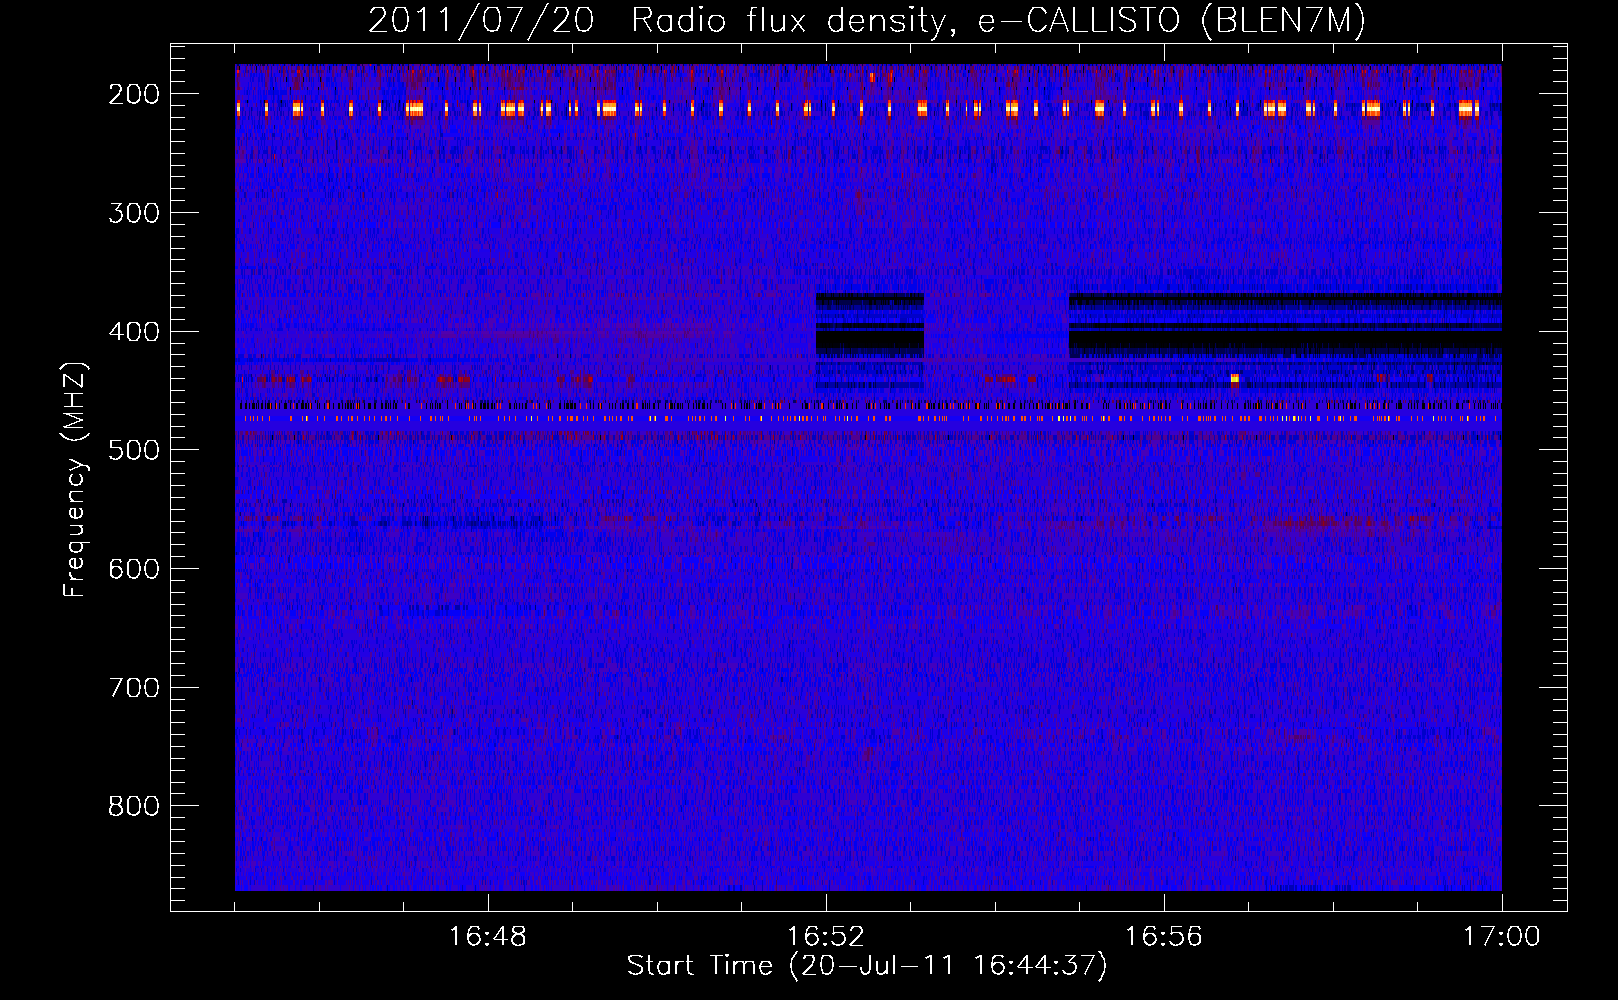Click the 'Frequency (MHZ)' axis label
This screenshot has width=1618, height=1000.
coord(75,479)
